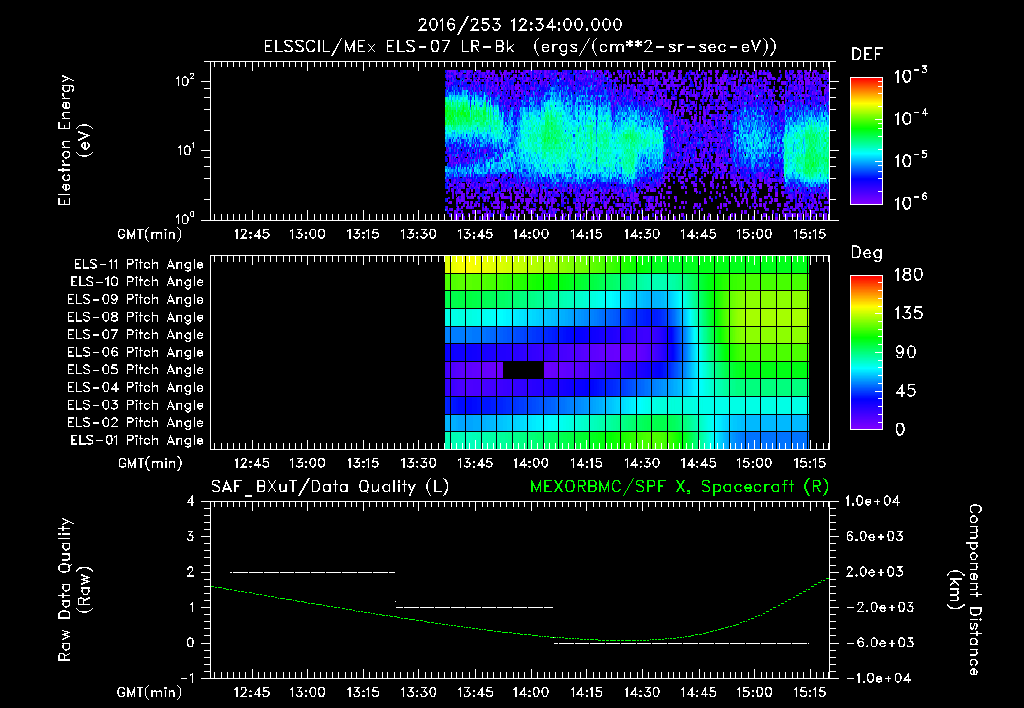This screenshot has width=1024, height=708.
Task: Click the 4 tick on the Raw Data Quality axis
Action: coord(191,502)
